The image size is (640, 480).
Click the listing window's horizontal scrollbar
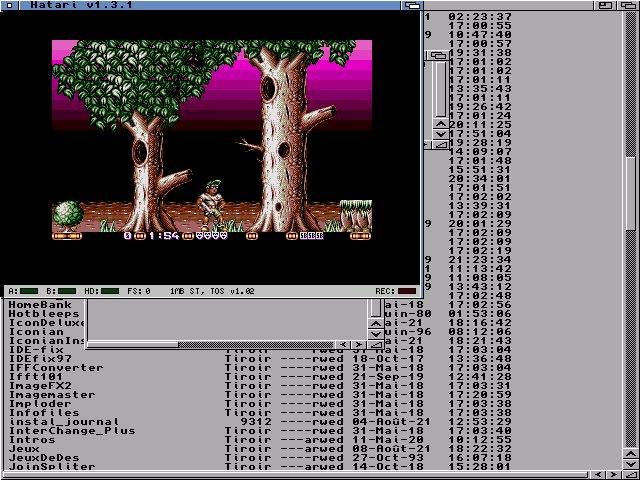click(296, 475)
